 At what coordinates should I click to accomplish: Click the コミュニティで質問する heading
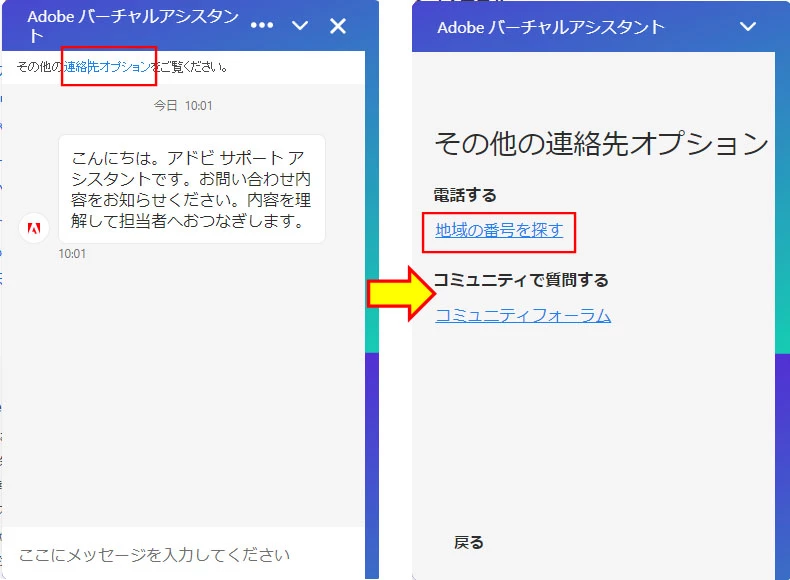[521, 280]
